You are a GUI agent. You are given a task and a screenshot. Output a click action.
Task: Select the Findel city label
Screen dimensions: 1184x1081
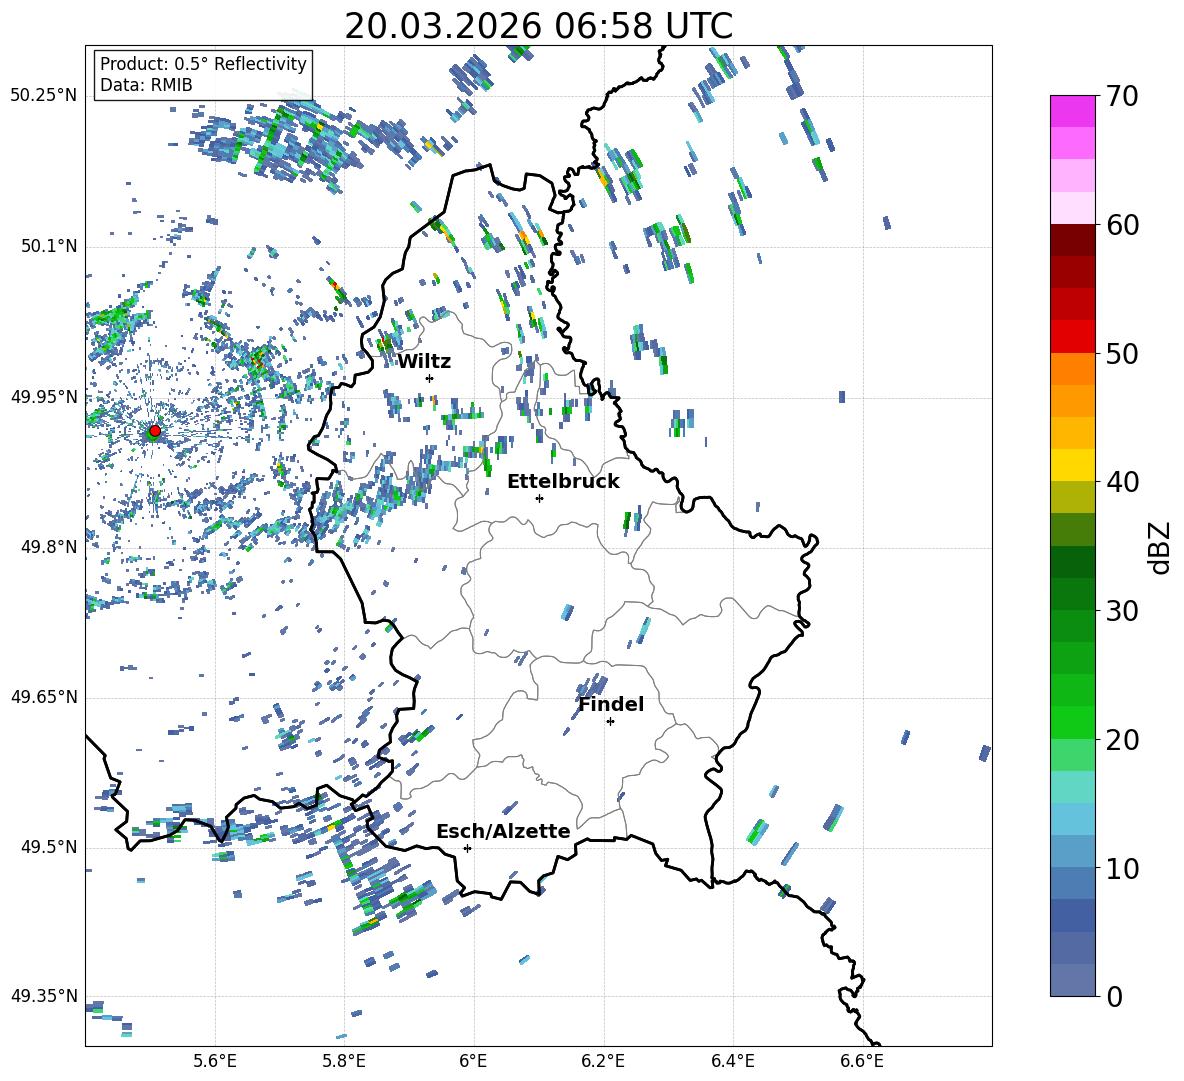[611, 704]
